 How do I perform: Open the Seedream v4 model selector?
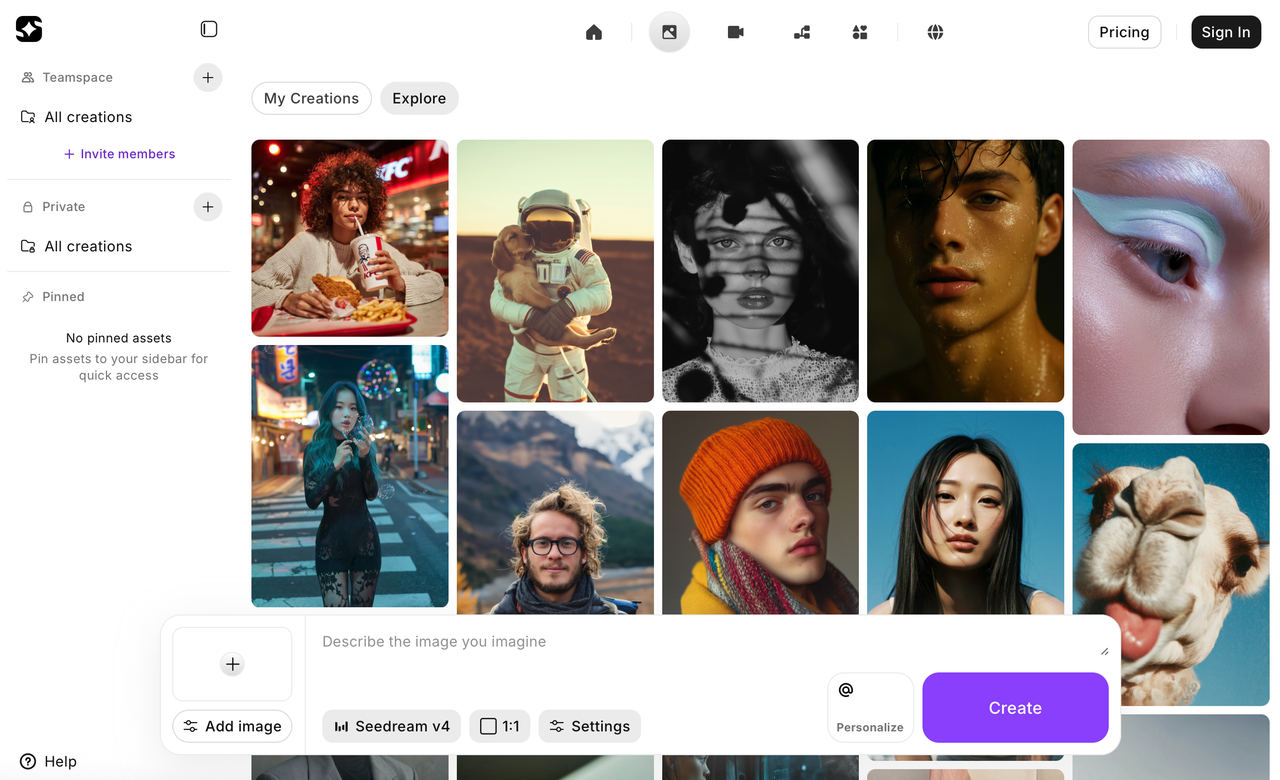tap(391, 726)
